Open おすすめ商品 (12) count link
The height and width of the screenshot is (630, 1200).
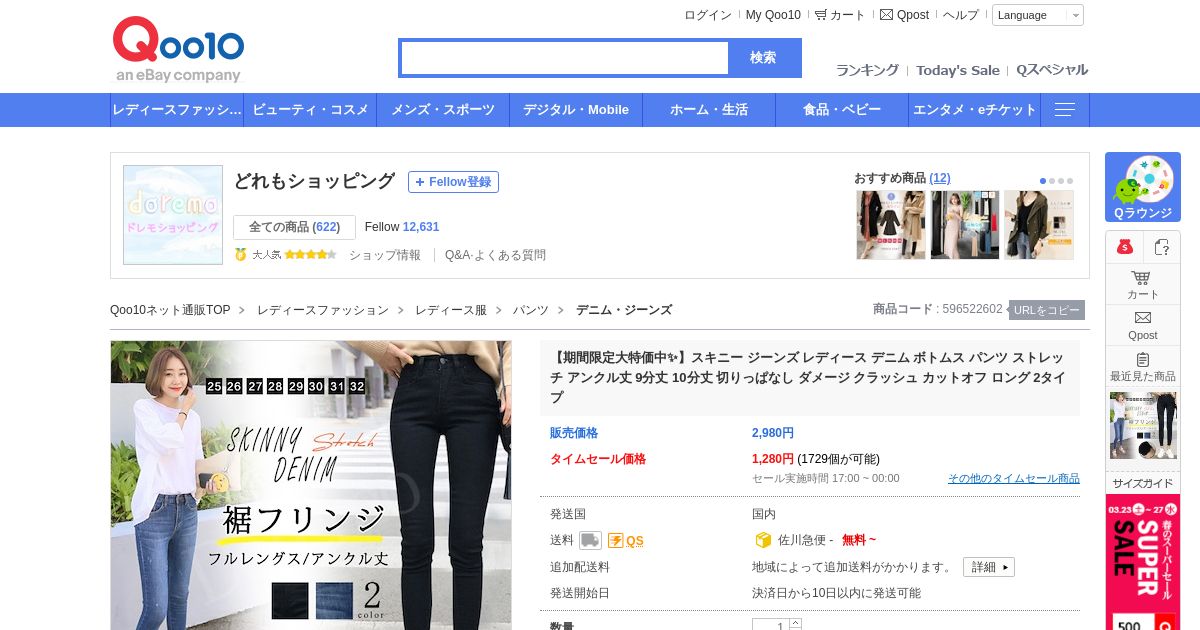940,178
